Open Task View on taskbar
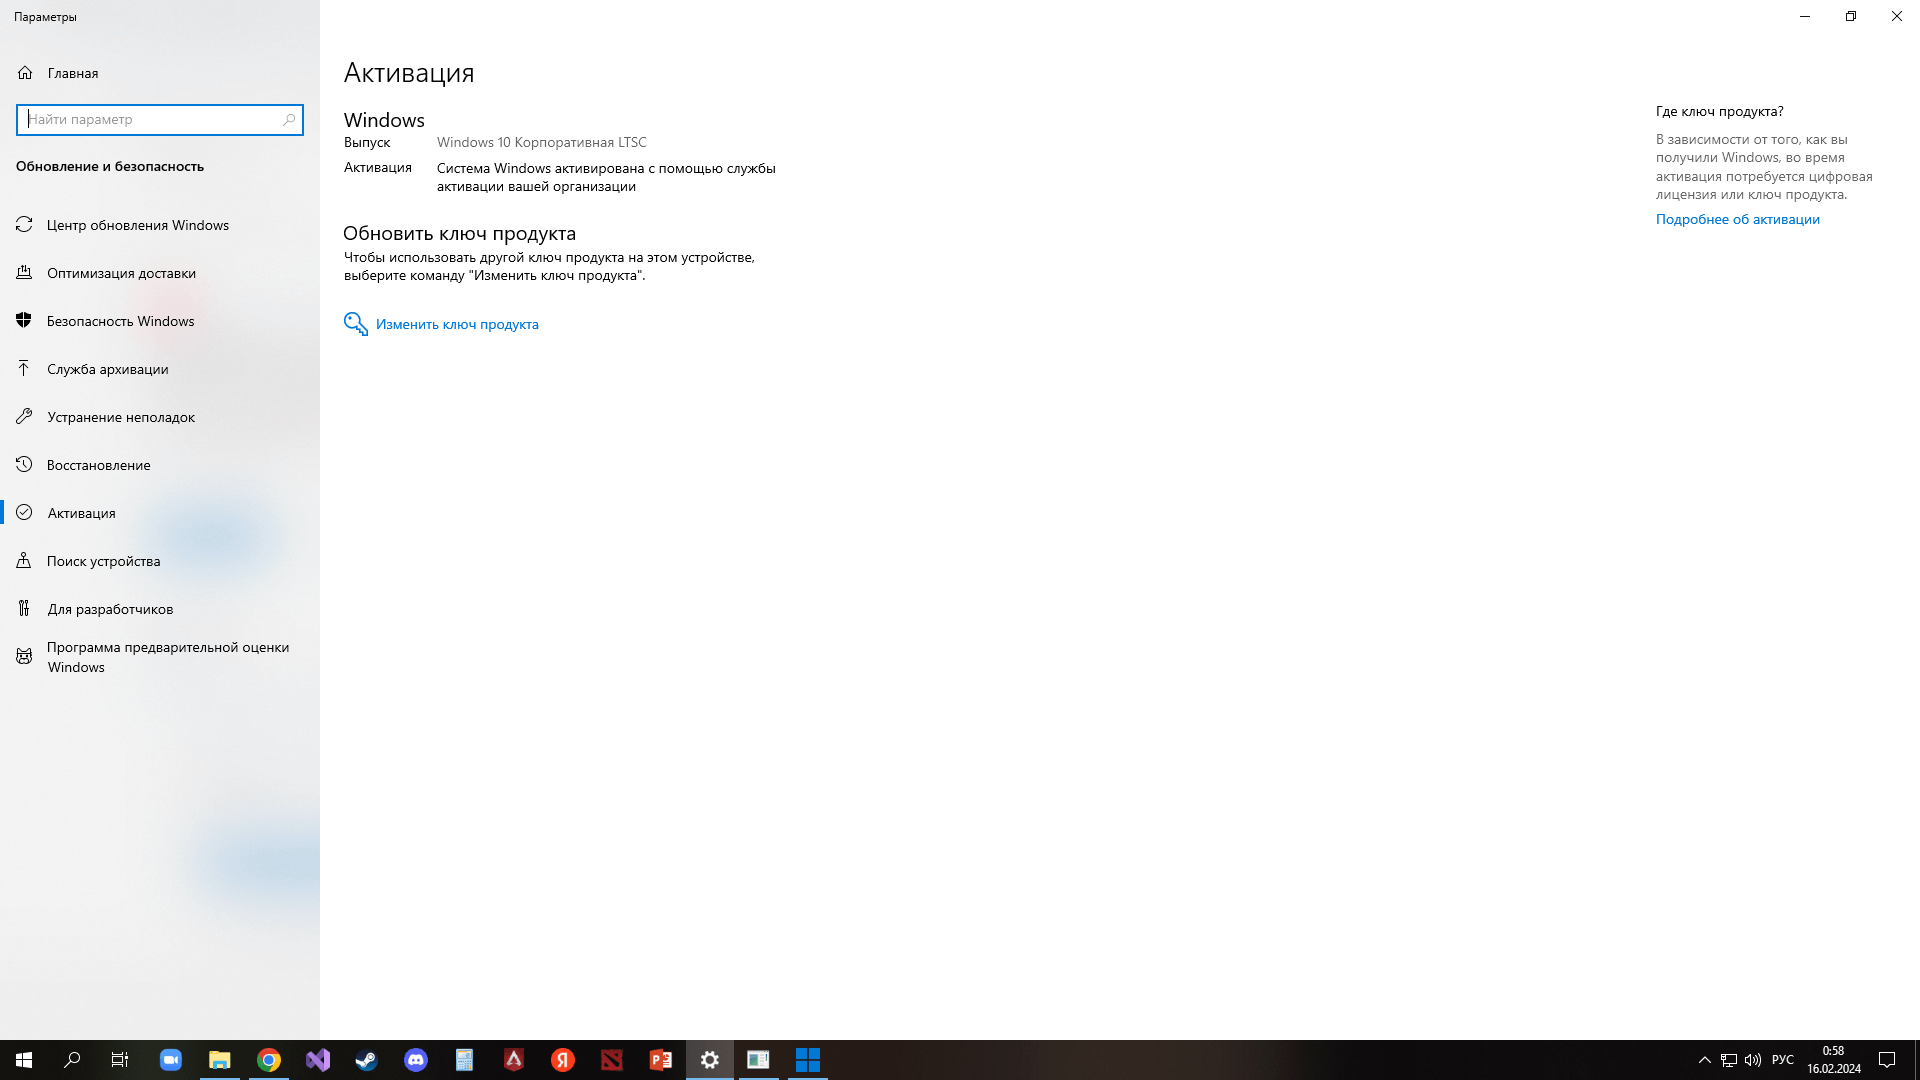This screenshot has height=1080, width=1920. [120, 1060]
